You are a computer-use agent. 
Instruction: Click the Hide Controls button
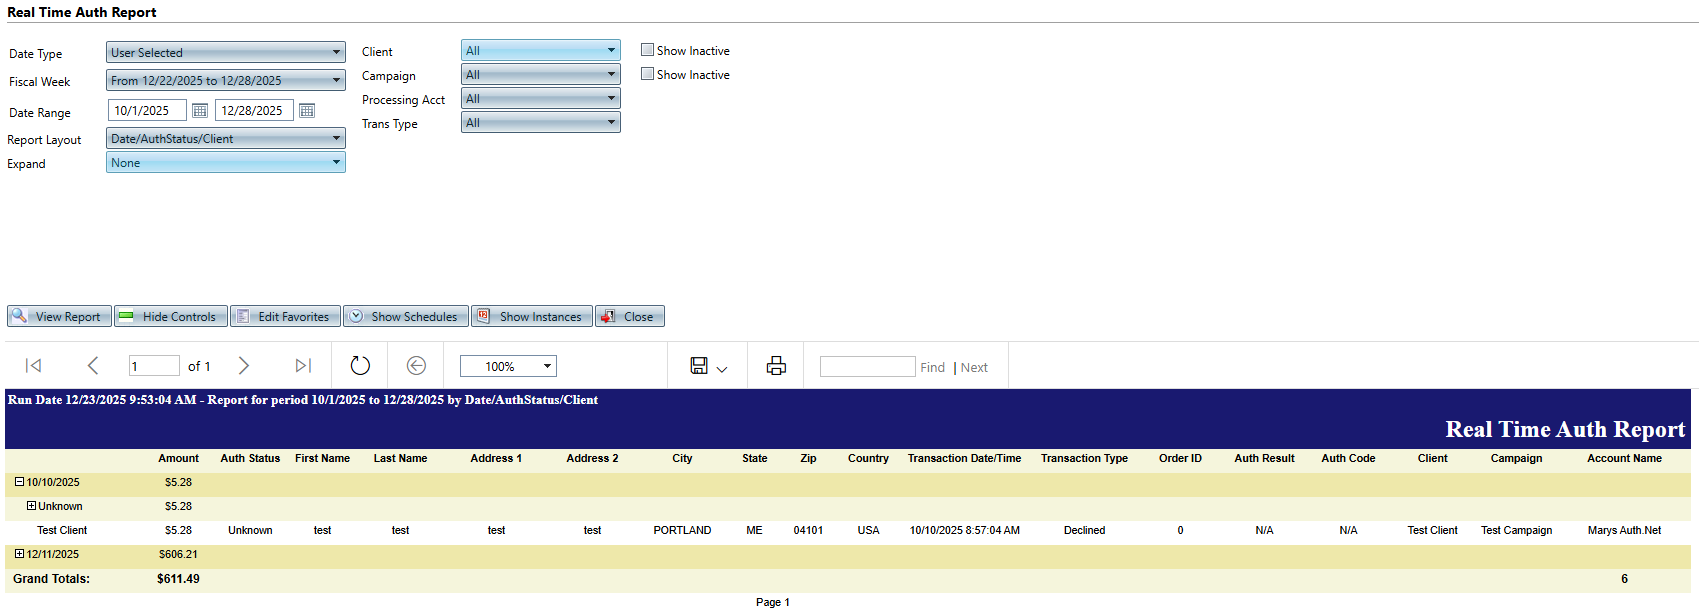coord(170,316)
